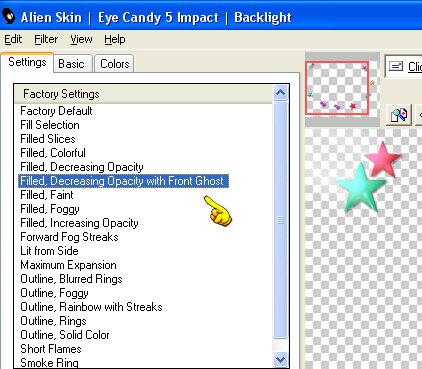Choose 'Outline, Rainbow with Streaks' preset
Screen dimensions: 422x369
pyautogui.click(x=91, y=307)
